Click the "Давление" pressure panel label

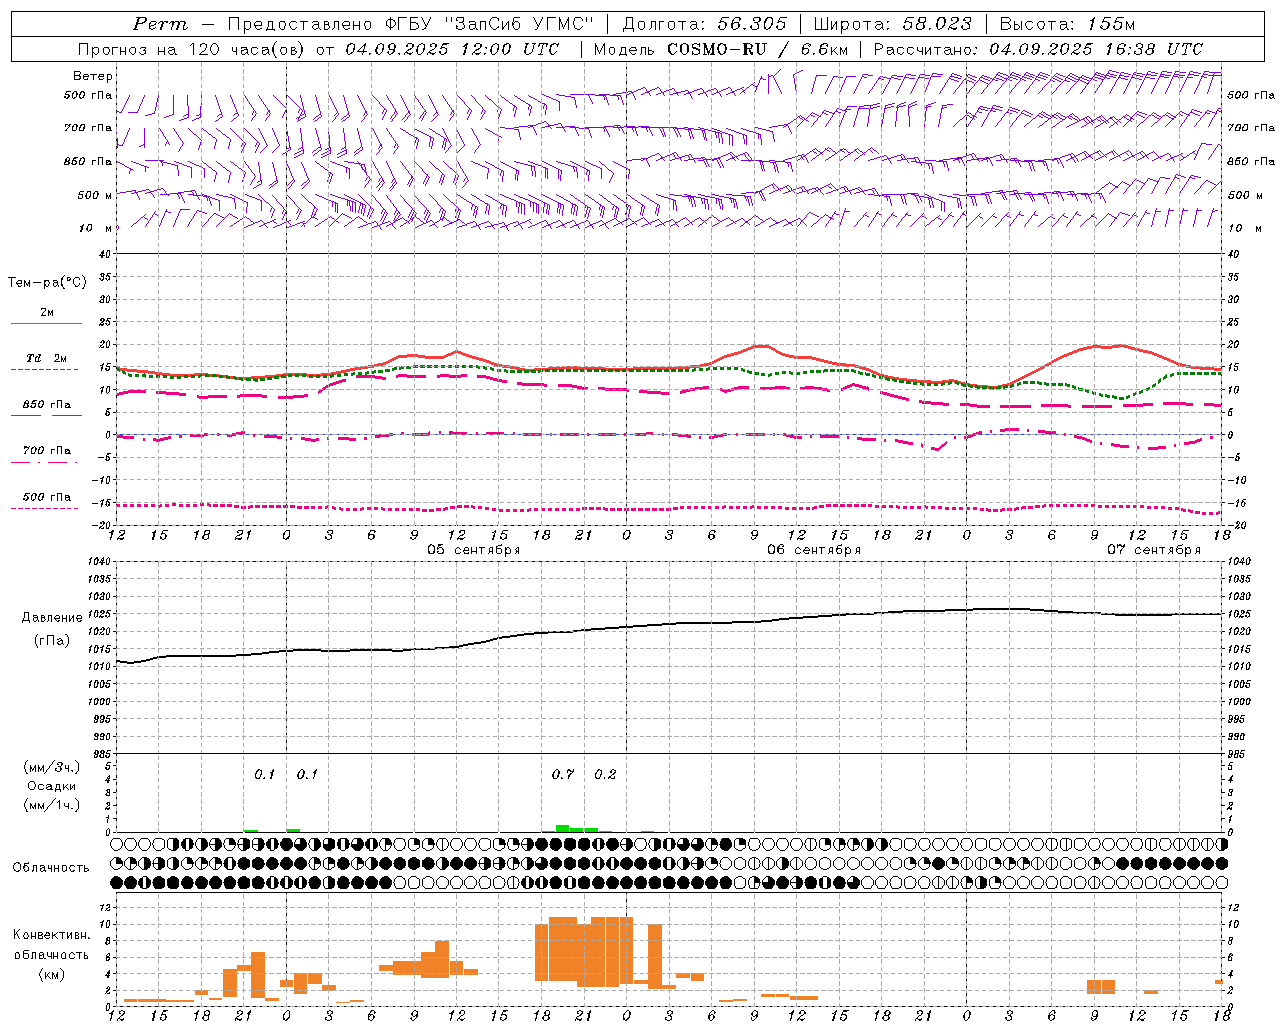52,618
